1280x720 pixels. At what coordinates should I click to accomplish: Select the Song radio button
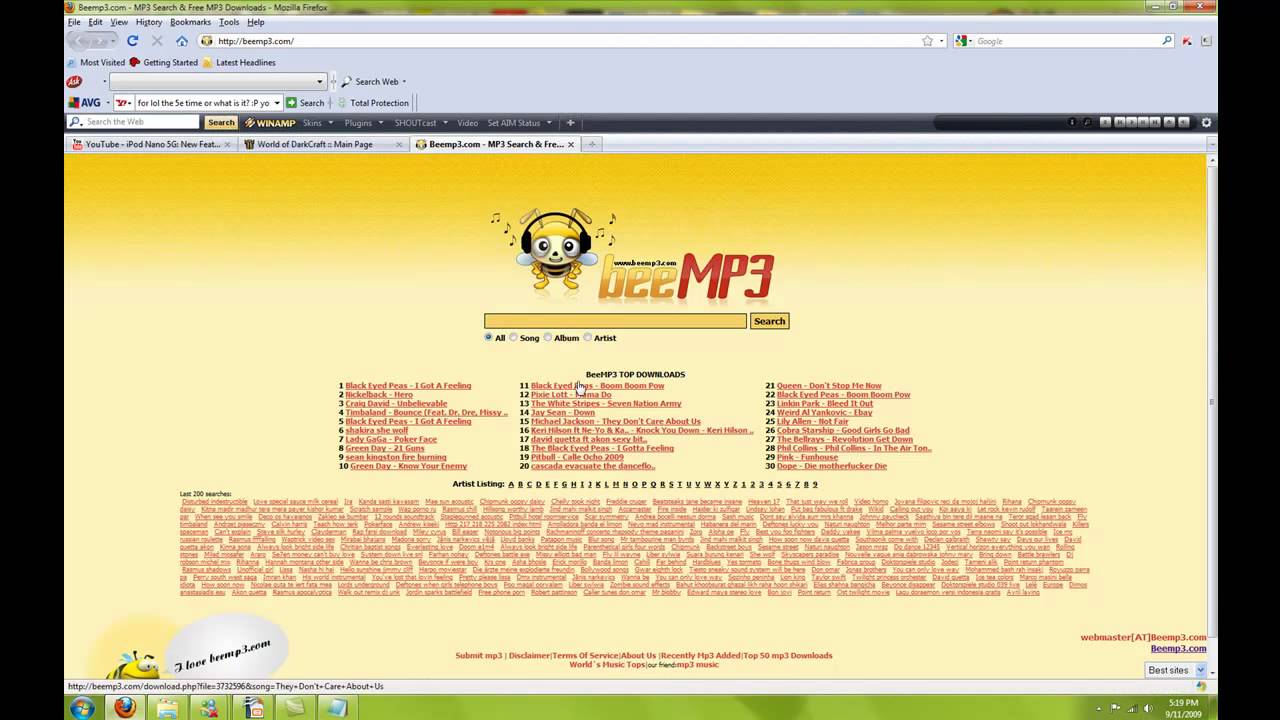tap(513, 337)
